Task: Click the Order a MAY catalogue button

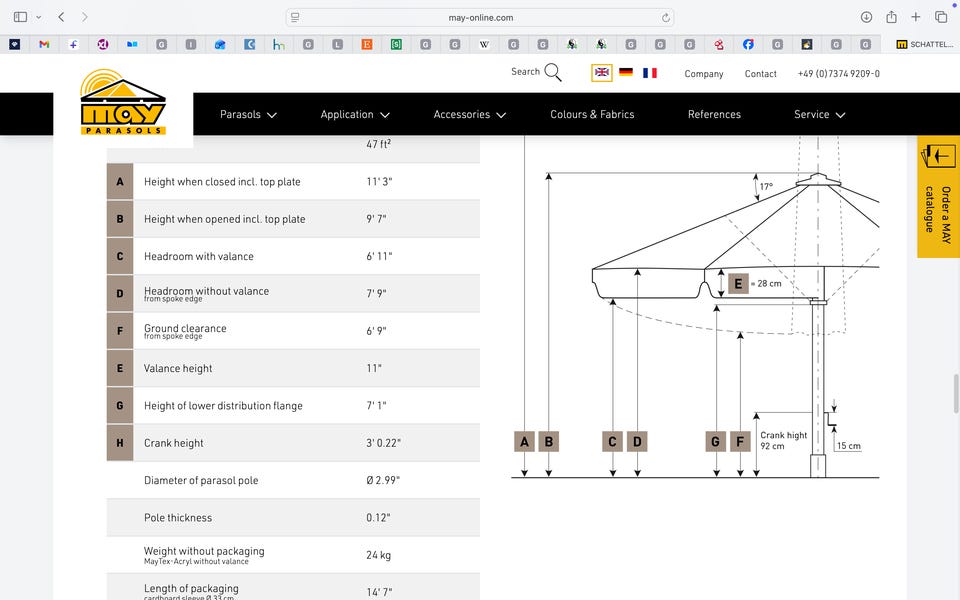Action: coord(938,198)
